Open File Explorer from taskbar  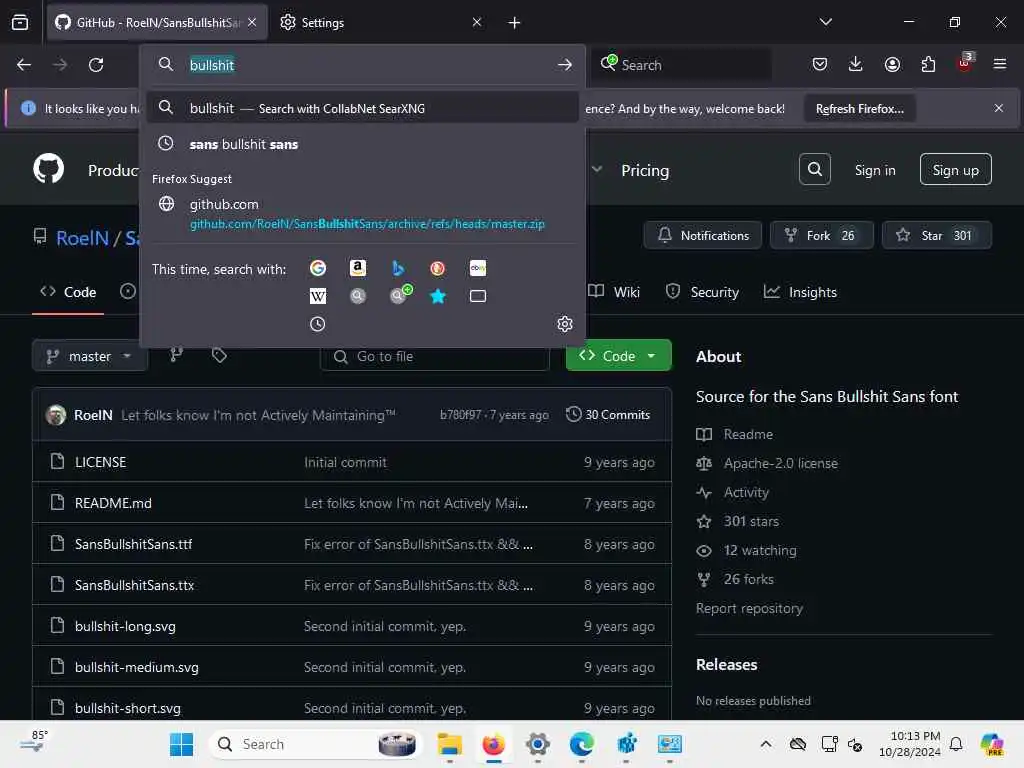tap(449, 744)
